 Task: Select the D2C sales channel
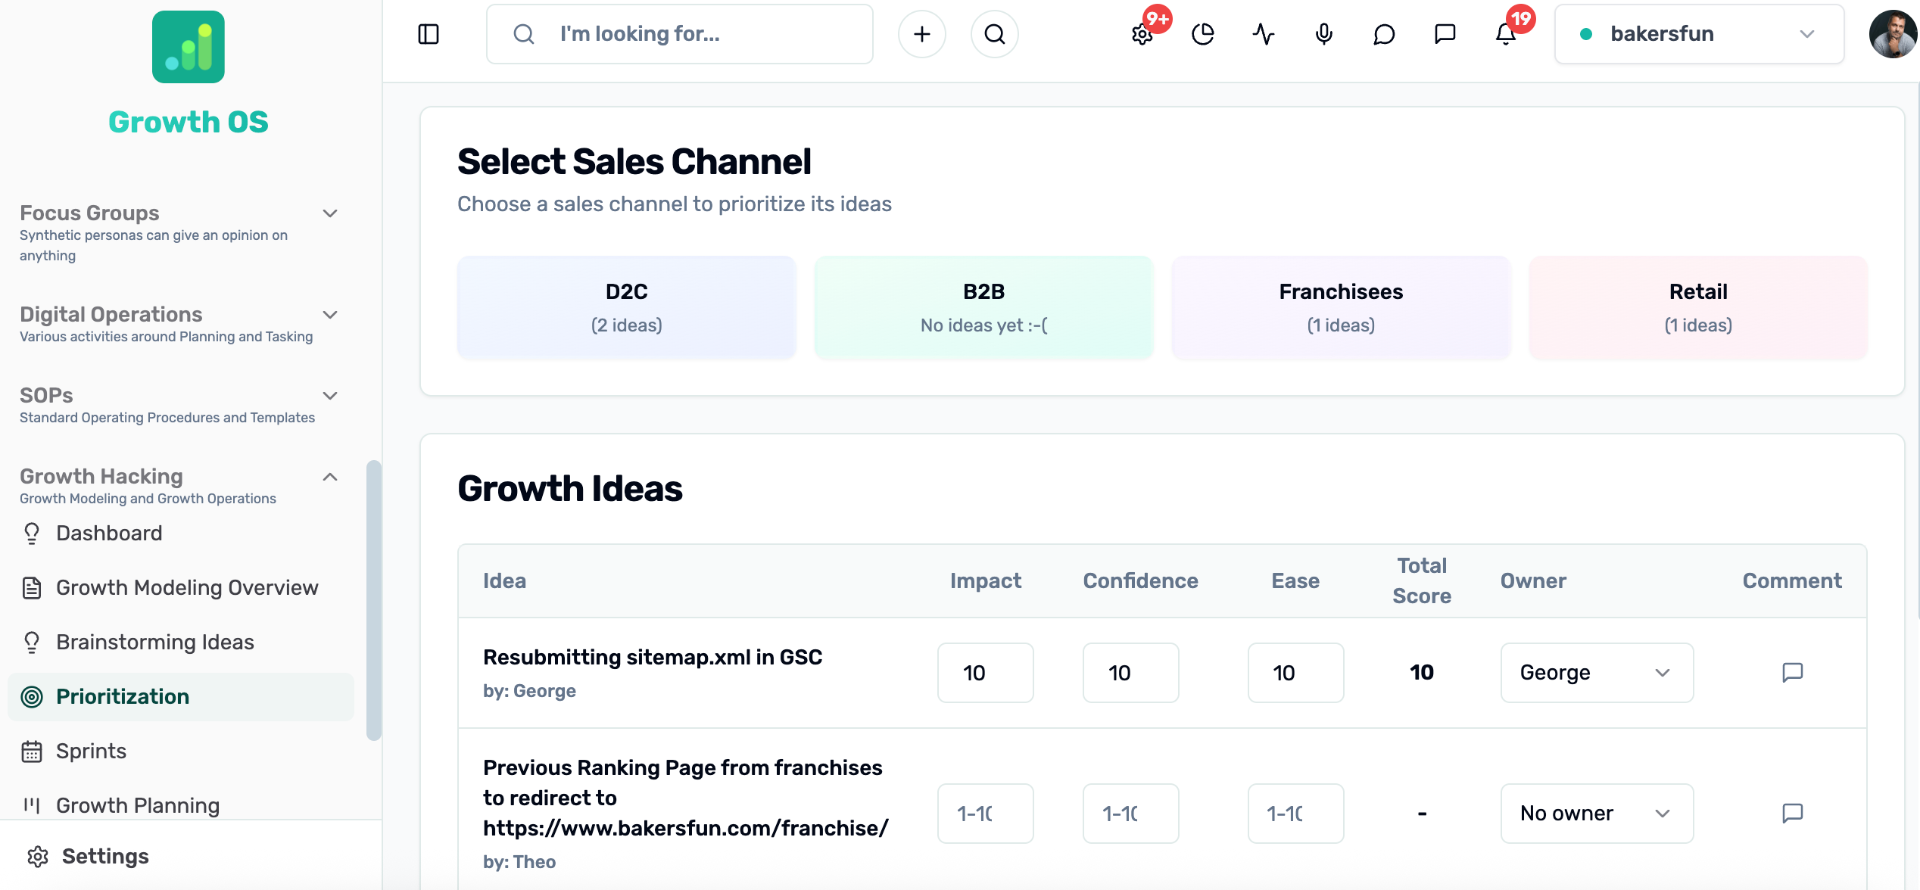click(x=627, y=307)
